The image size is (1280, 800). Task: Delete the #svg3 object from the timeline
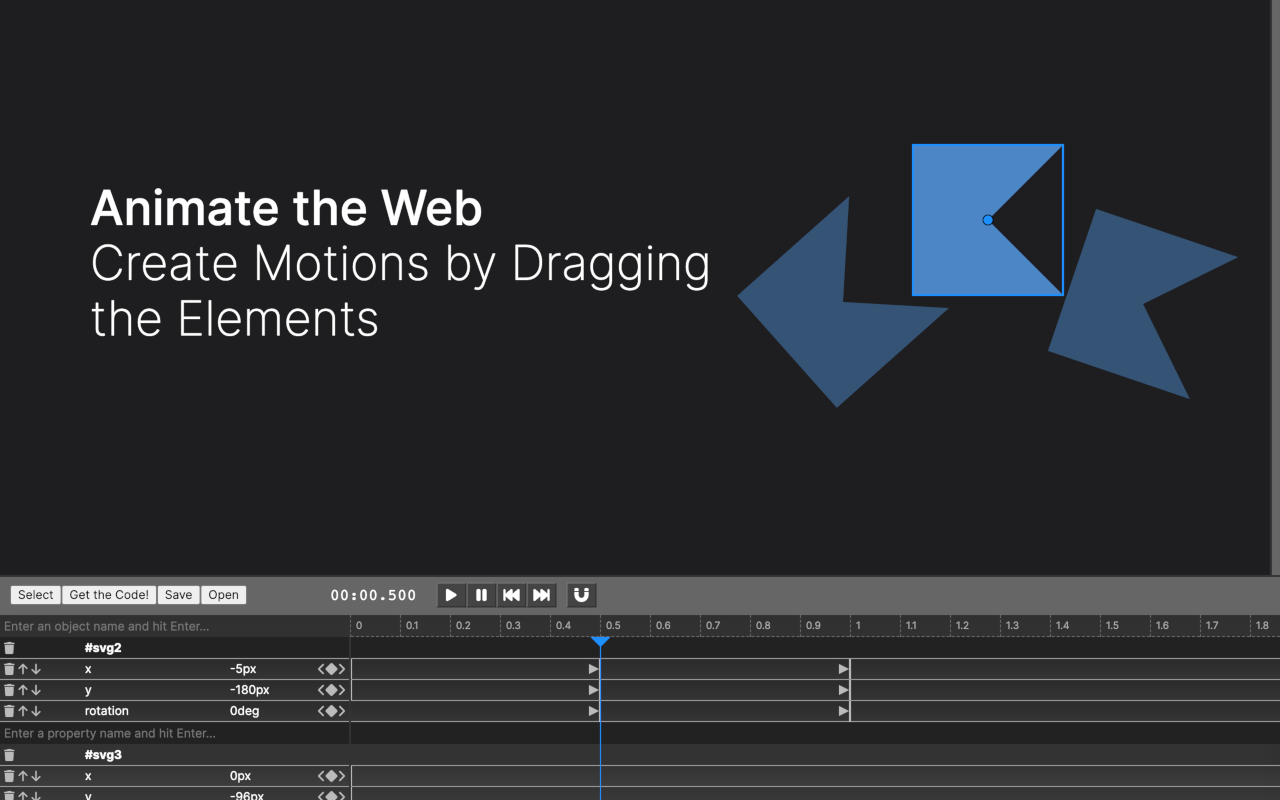coord(9,755)
